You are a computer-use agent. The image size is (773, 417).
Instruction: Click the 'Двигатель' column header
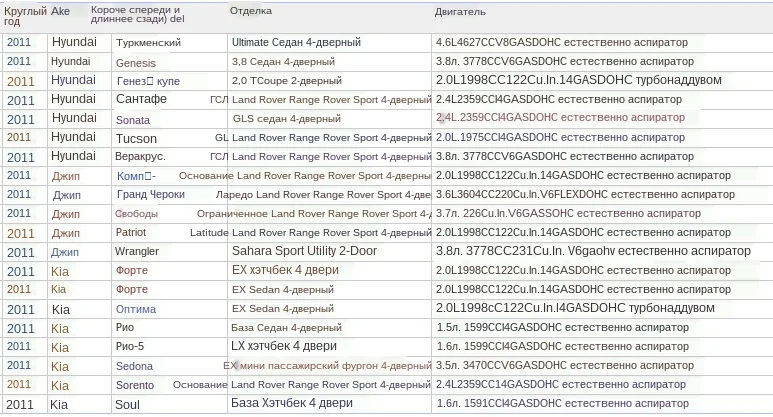(x=460, y=12)
